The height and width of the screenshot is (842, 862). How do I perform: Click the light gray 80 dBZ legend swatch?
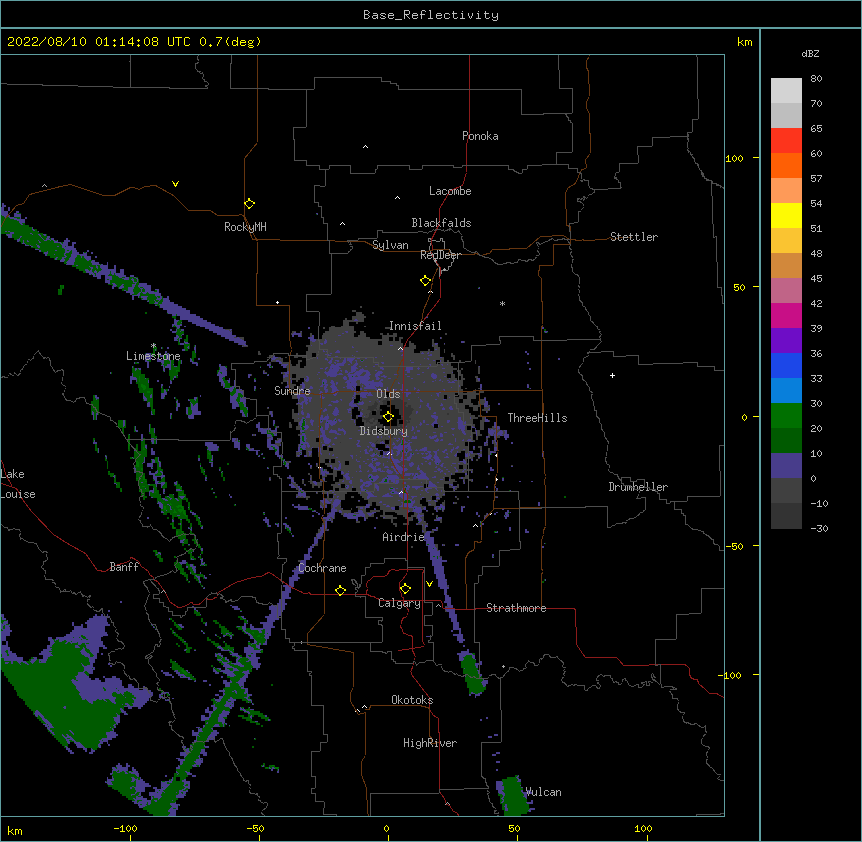(x=786, y=90)
